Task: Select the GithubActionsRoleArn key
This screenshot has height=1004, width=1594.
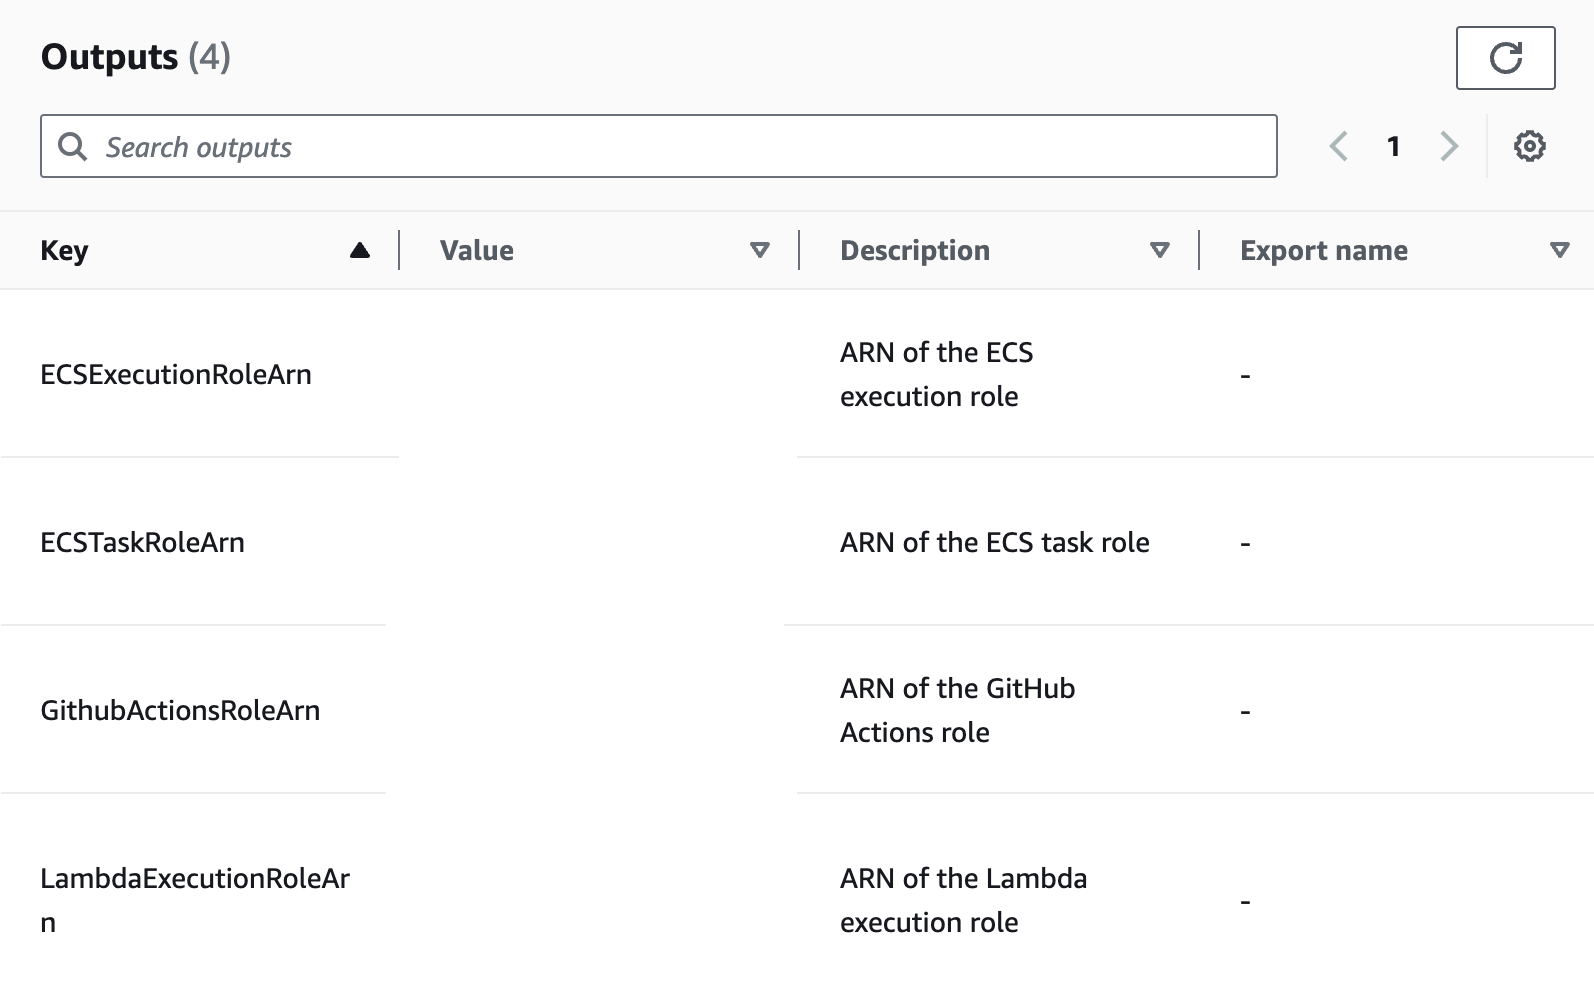Action: (180, 710)
